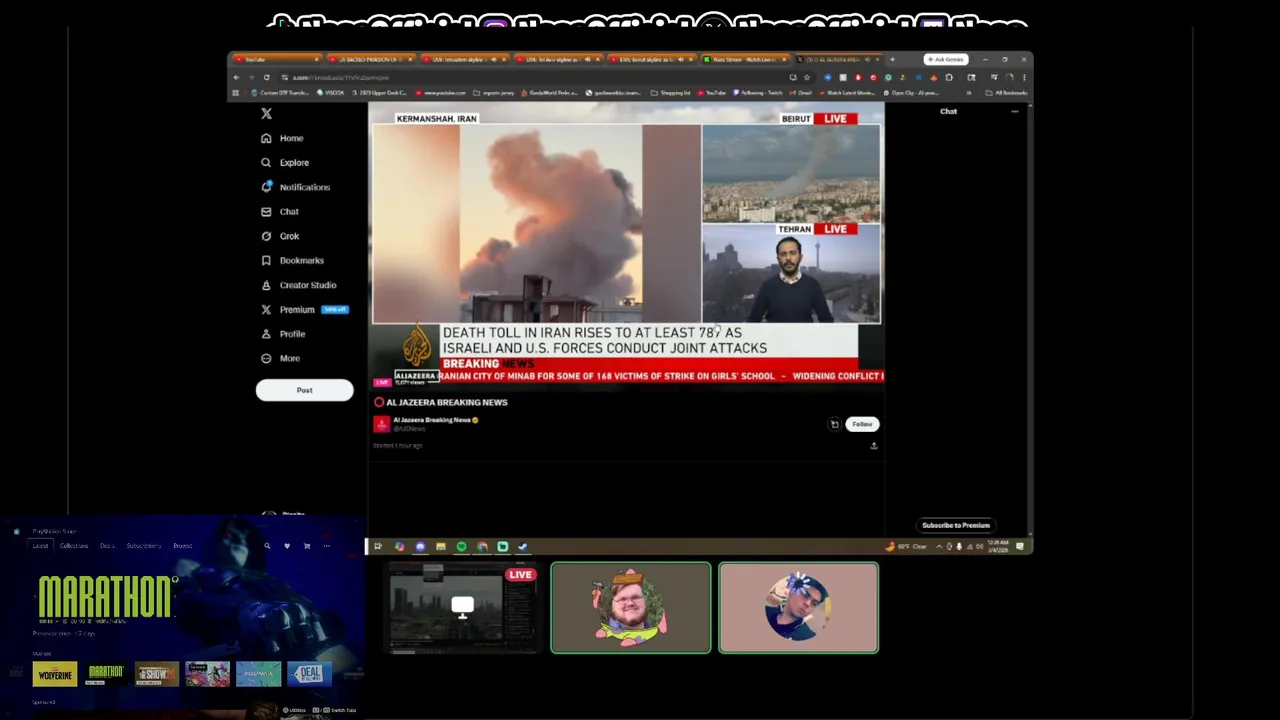Click the browser back arrow

pyautogui.click(x=236, y=77)
